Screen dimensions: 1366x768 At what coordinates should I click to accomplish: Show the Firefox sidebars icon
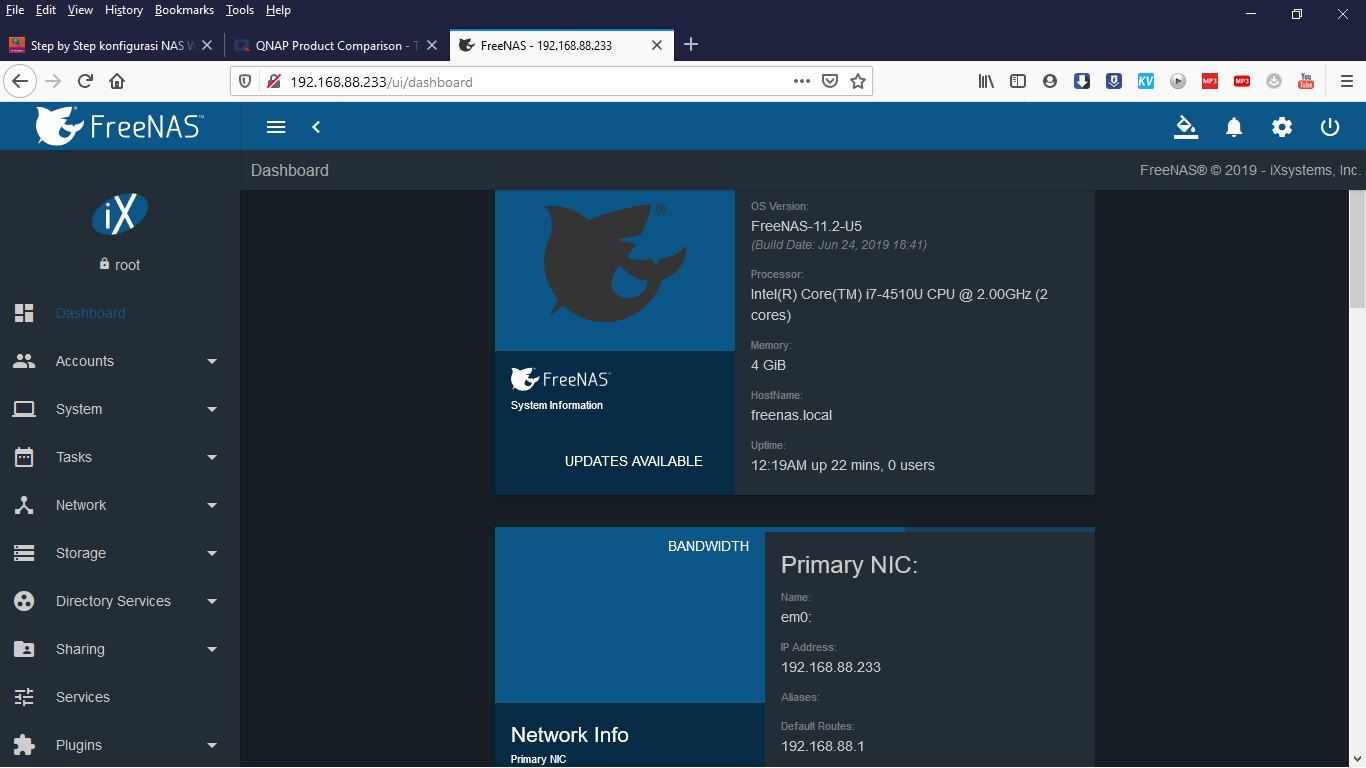pos(1018,81)
